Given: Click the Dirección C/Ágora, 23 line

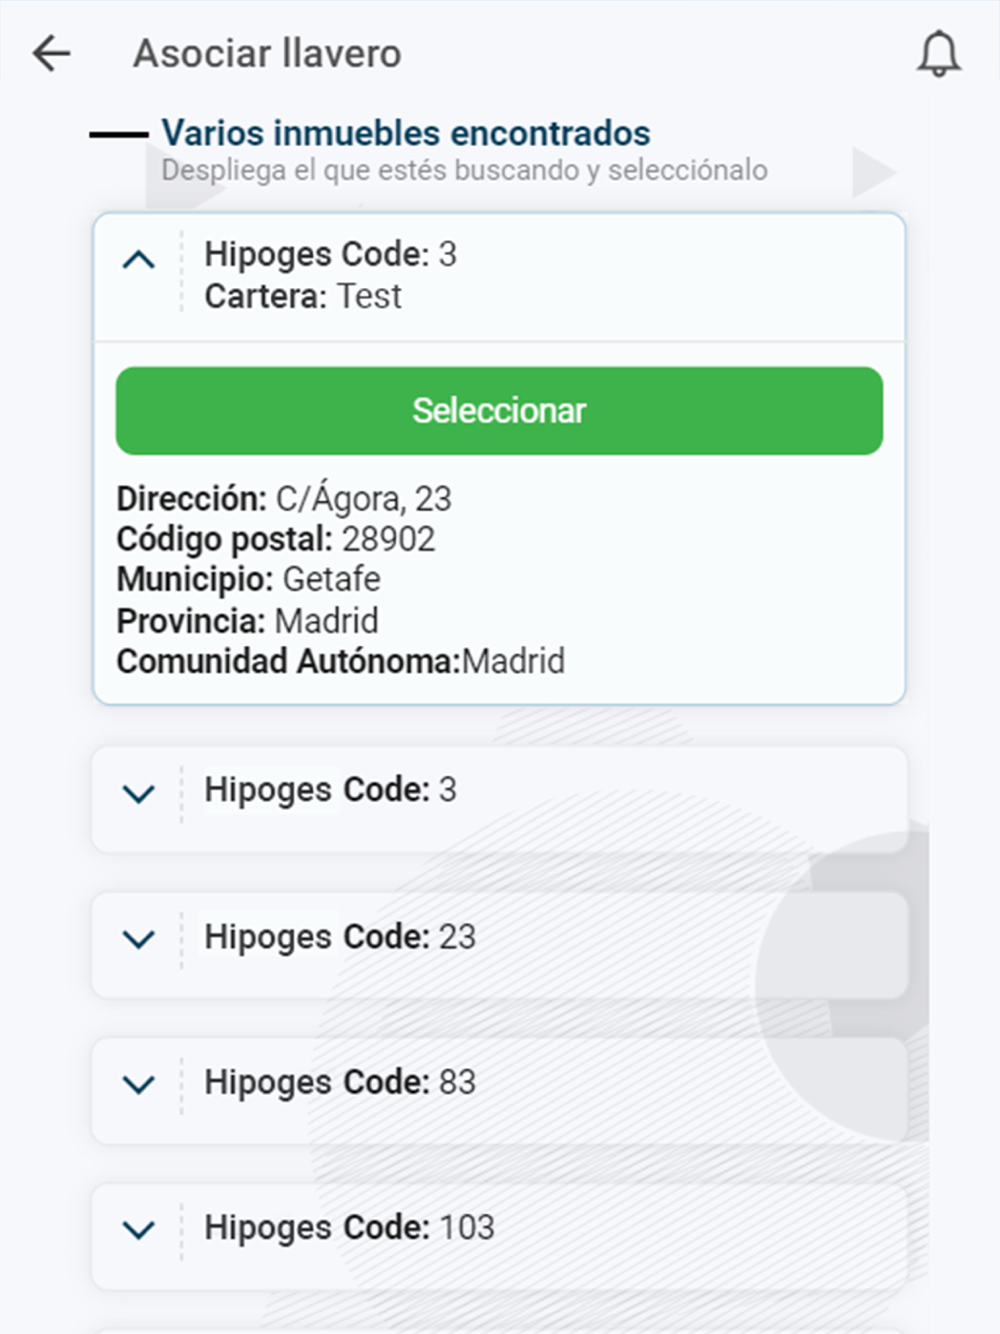Looking at the screenshot, I should click(x=284, y=498).
